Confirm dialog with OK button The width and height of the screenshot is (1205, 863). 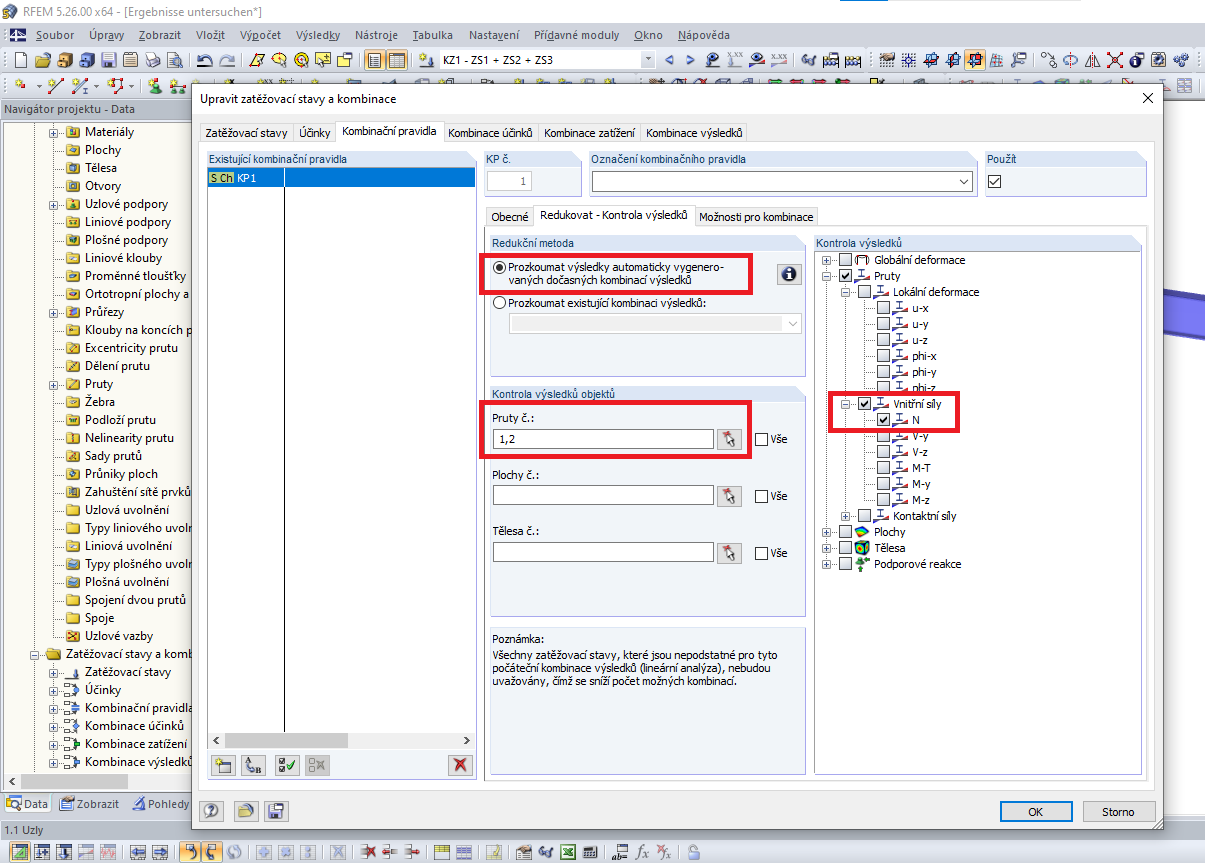[1036, 811]
